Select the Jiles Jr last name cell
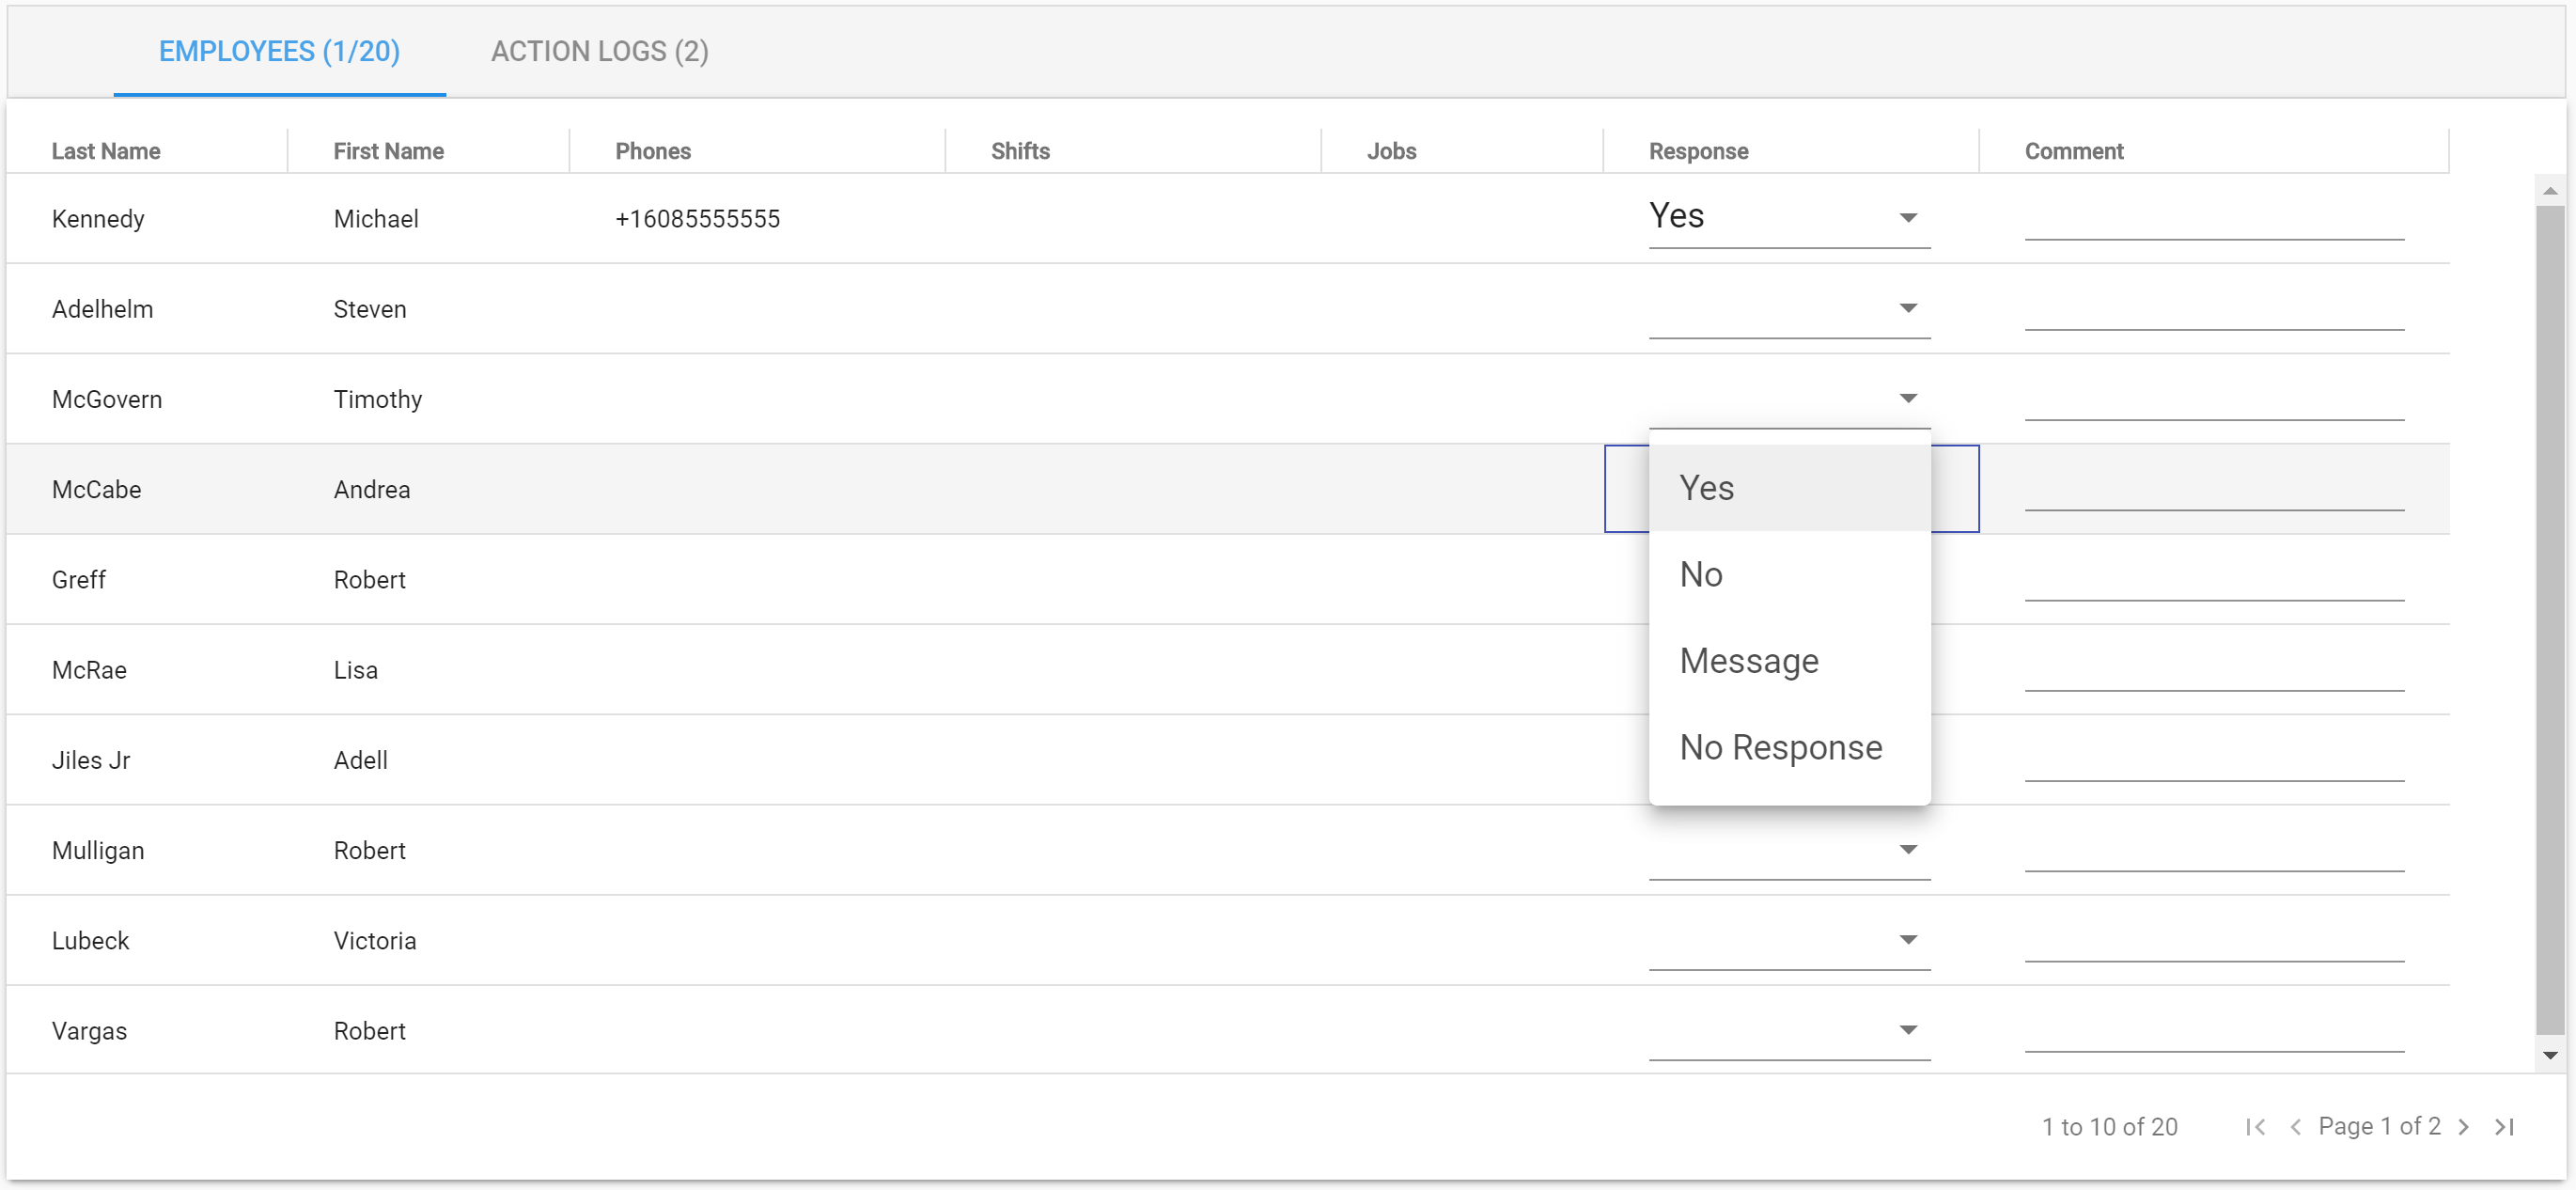Screen dimensions: 2576x1190 91,760
